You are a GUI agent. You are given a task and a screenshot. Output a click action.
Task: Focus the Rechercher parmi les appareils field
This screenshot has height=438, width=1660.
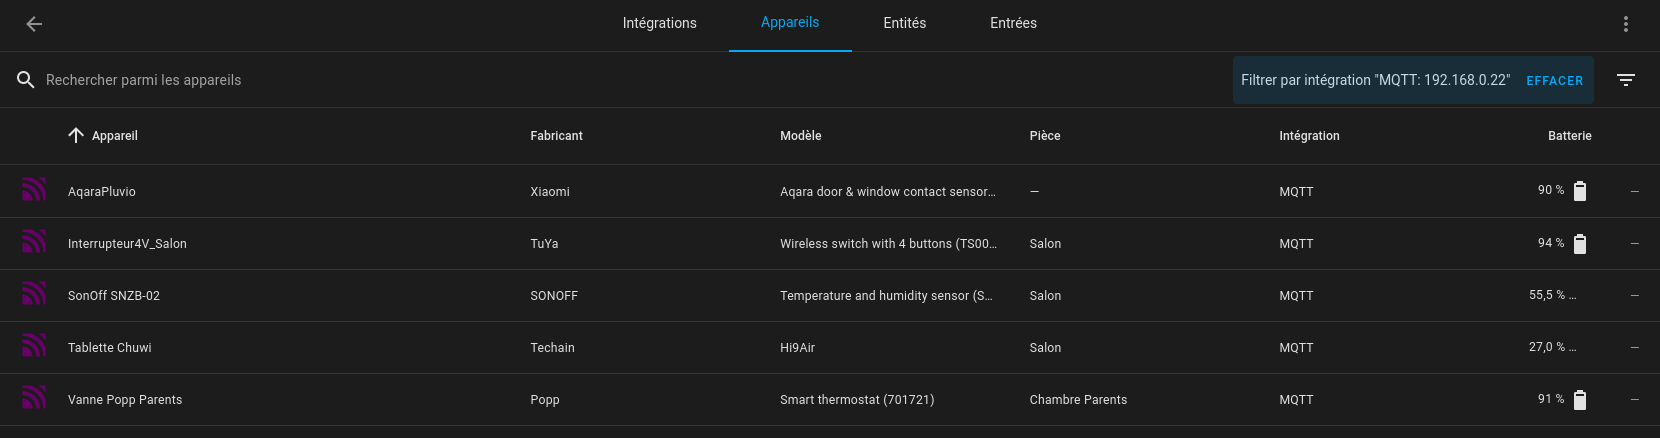[620, 80]
